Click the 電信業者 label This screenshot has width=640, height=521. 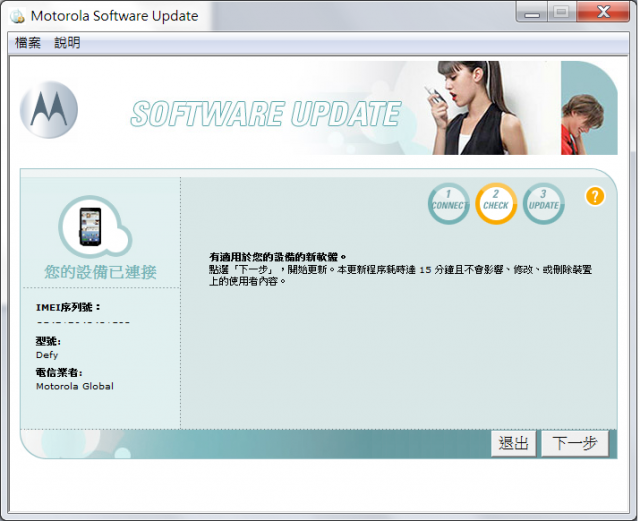pyautogui.click(x=59, y=372)
